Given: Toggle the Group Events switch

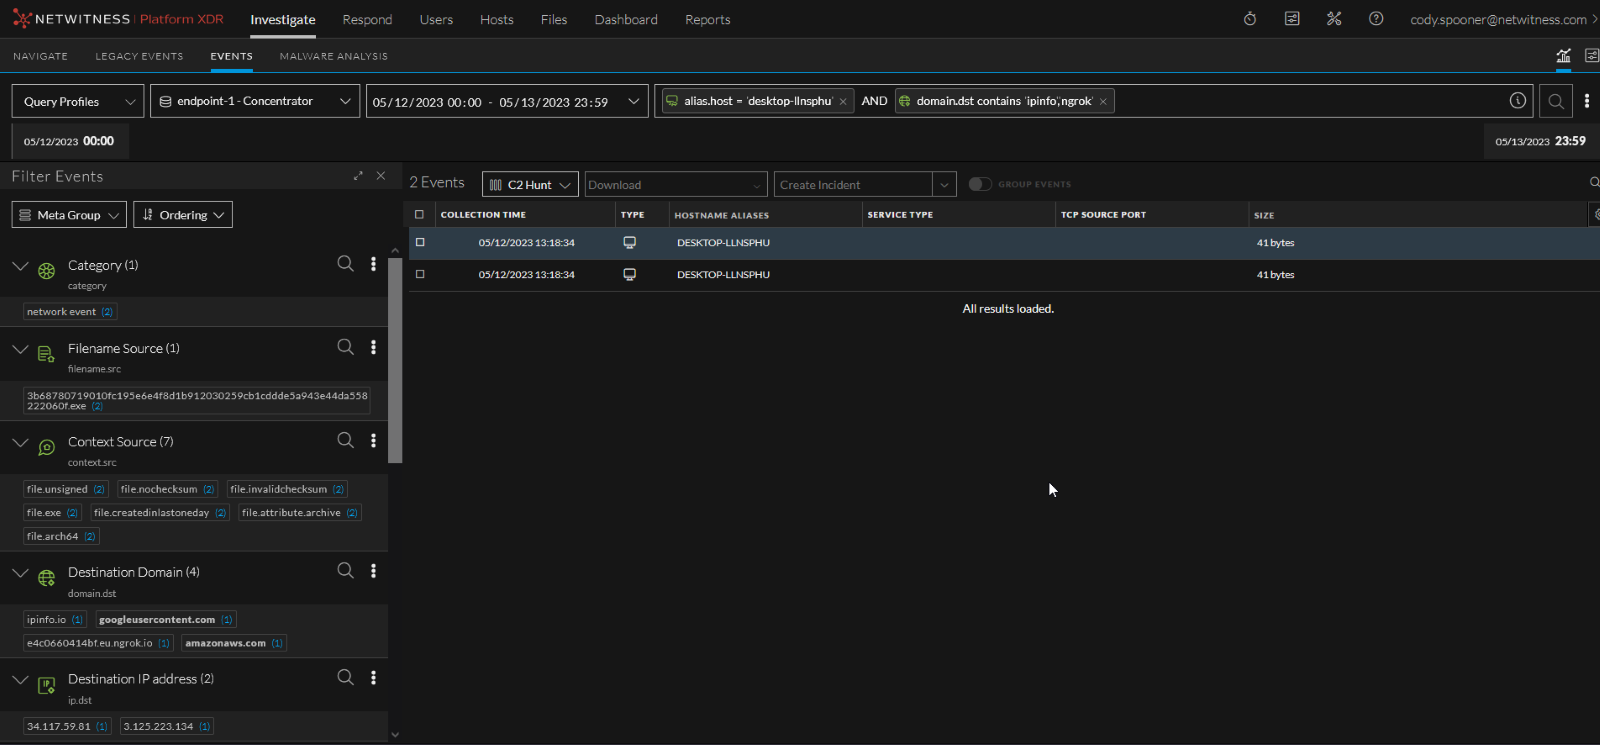Looking at the screenshot, I should (x=980, y=184).
